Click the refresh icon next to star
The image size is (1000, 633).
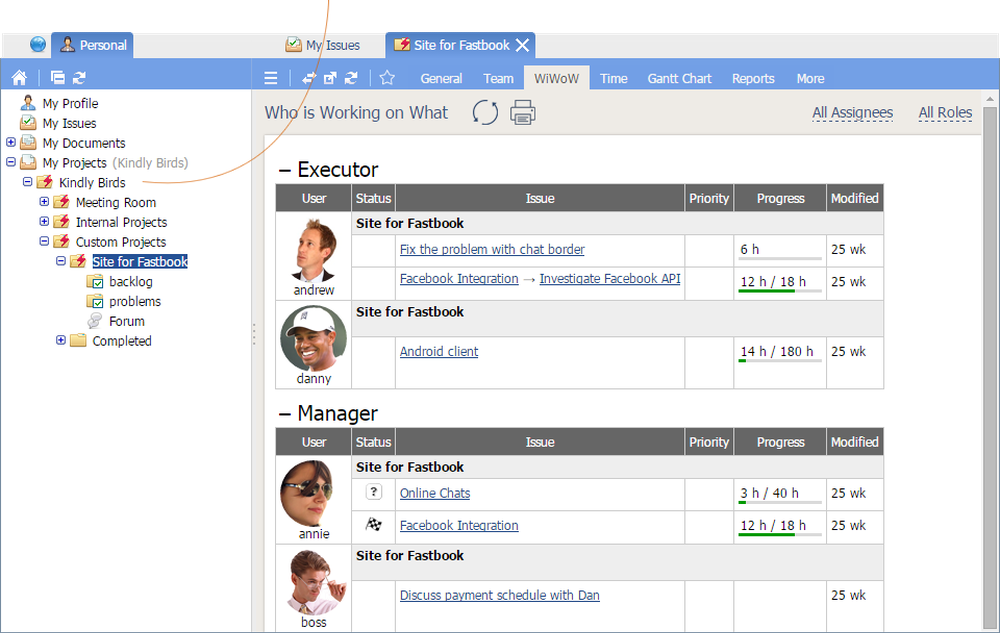tap(351, 78)
